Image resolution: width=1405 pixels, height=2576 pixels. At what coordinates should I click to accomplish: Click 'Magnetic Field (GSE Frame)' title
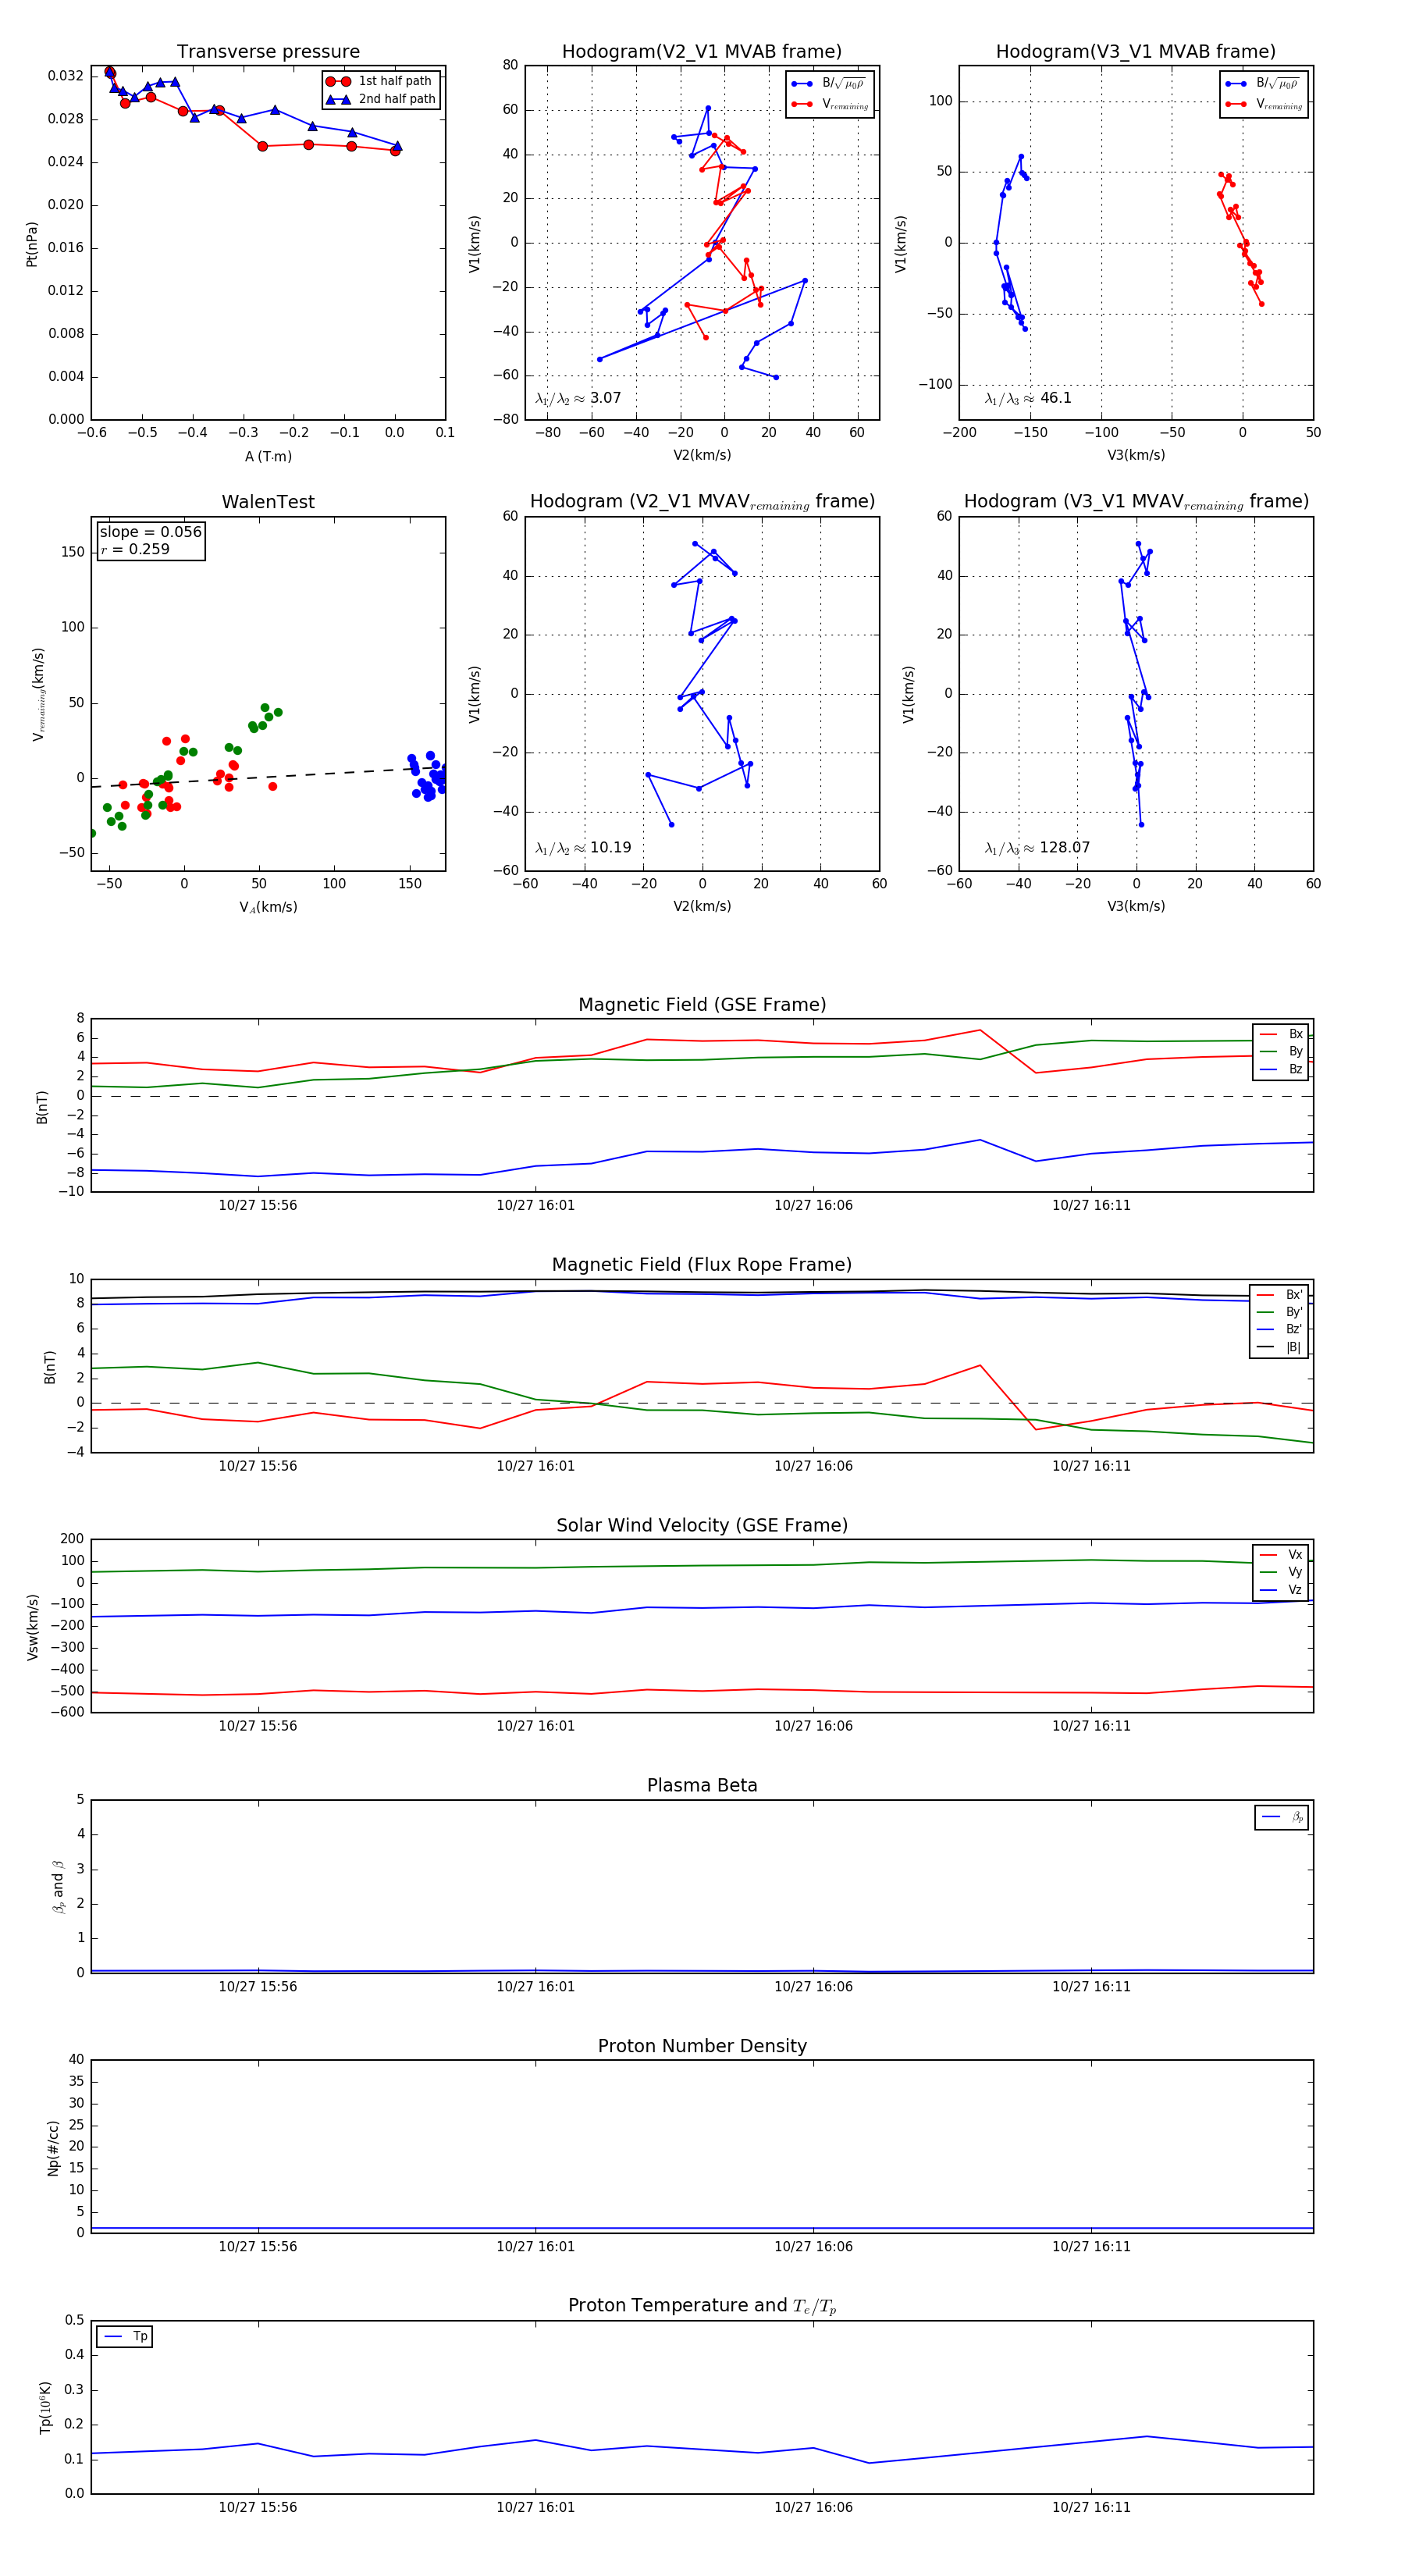(x=702, y=1005)
